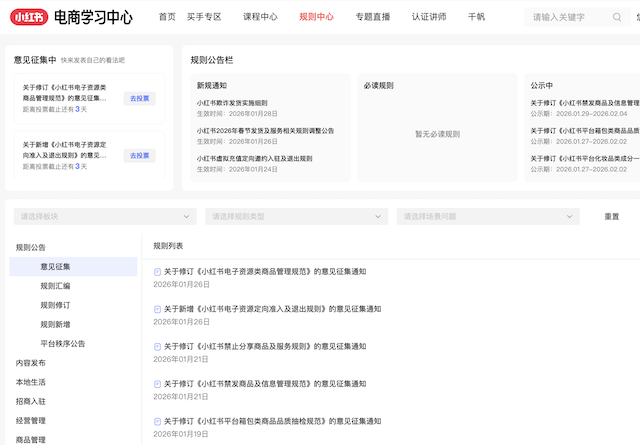Go to the 课程中心 tab
640x445 pixels.
pyautogui.click(x=260, y=17)
